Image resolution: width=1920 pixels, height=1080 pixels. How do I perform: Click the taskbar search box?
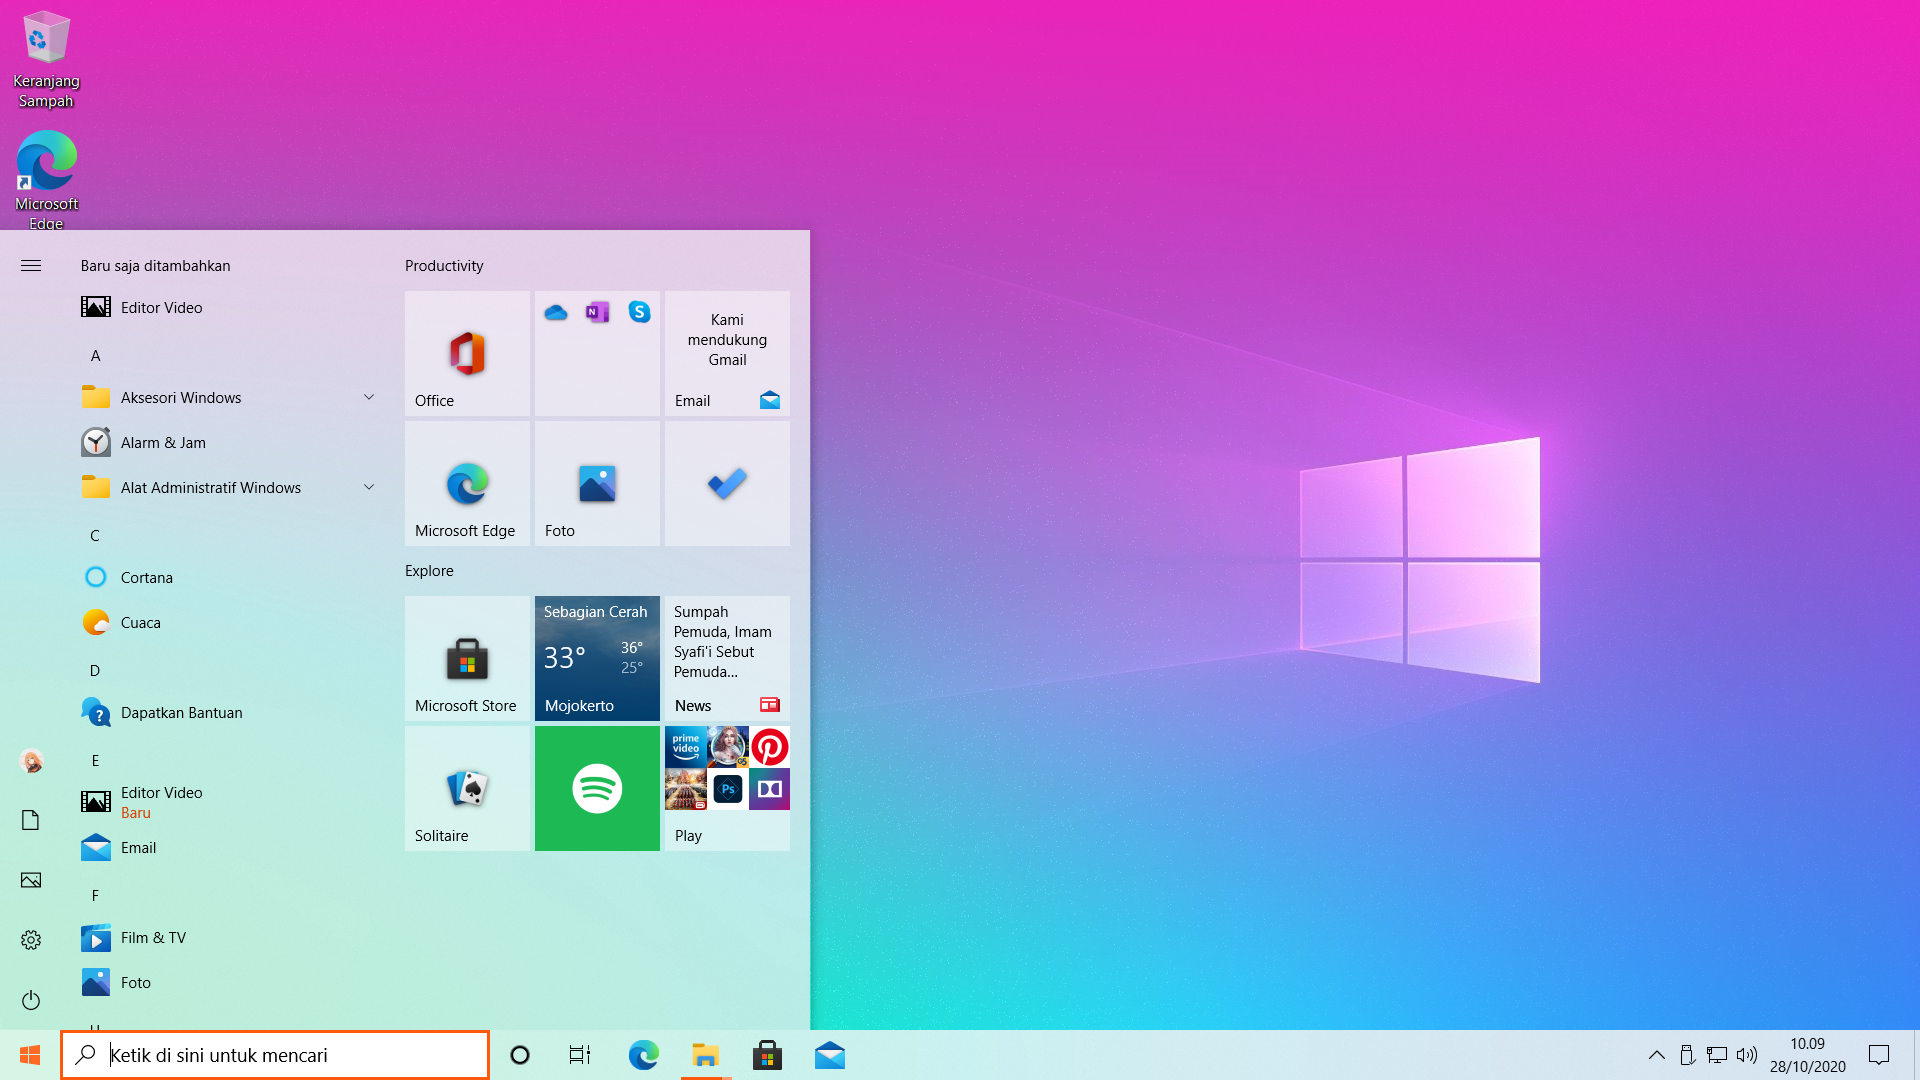point(275,1055)
